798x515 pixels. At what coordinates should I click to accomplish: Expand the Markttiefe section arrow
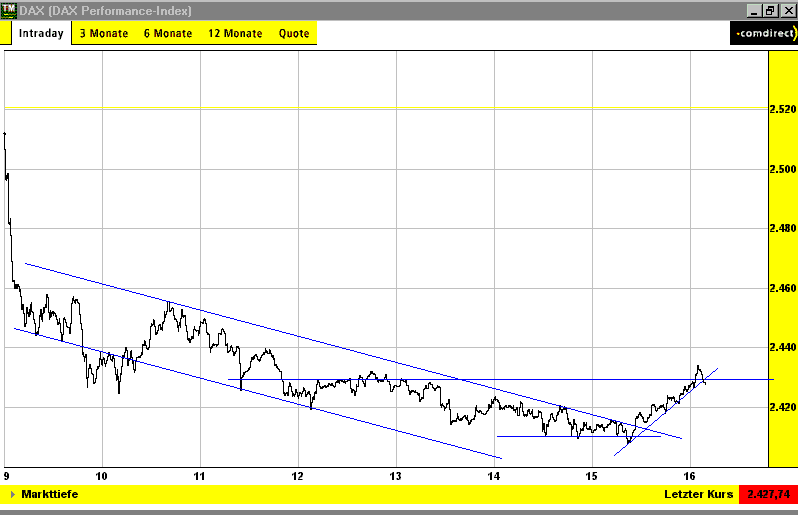(x=13, y=494)
